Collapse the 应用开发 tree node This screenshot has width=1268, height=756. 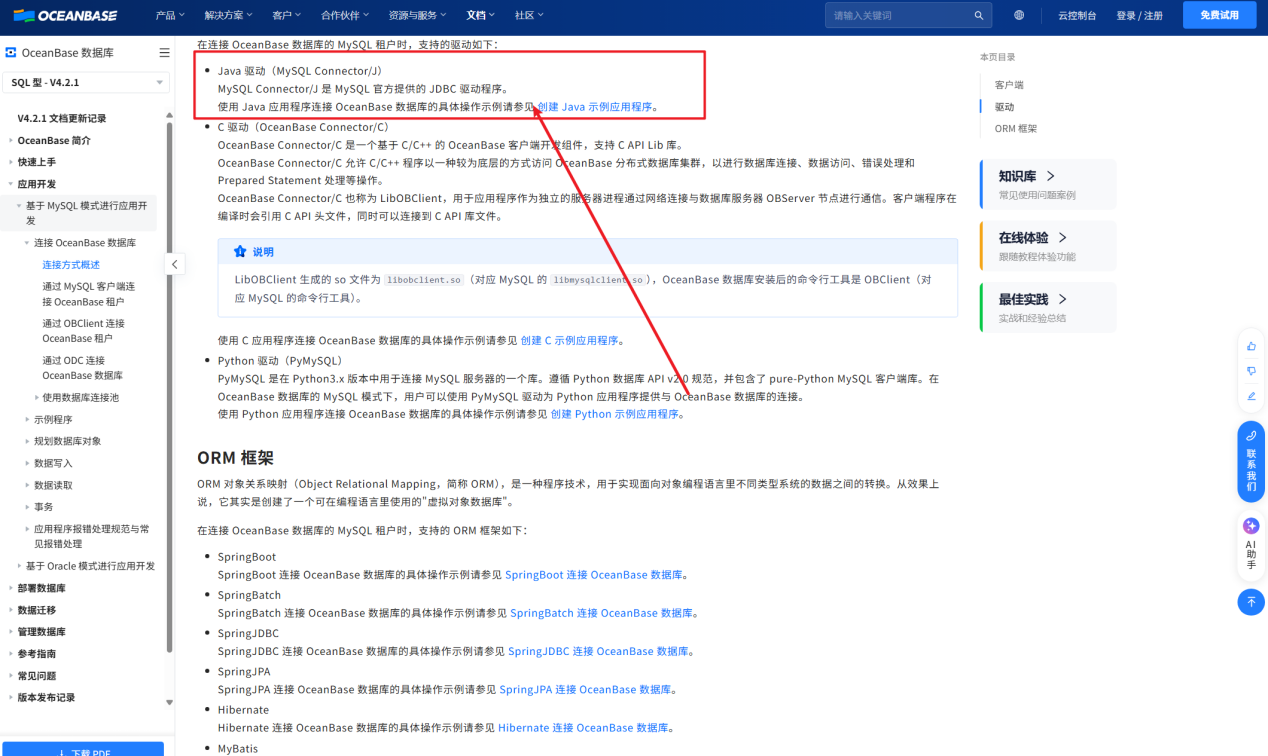(x=11, y=184)
